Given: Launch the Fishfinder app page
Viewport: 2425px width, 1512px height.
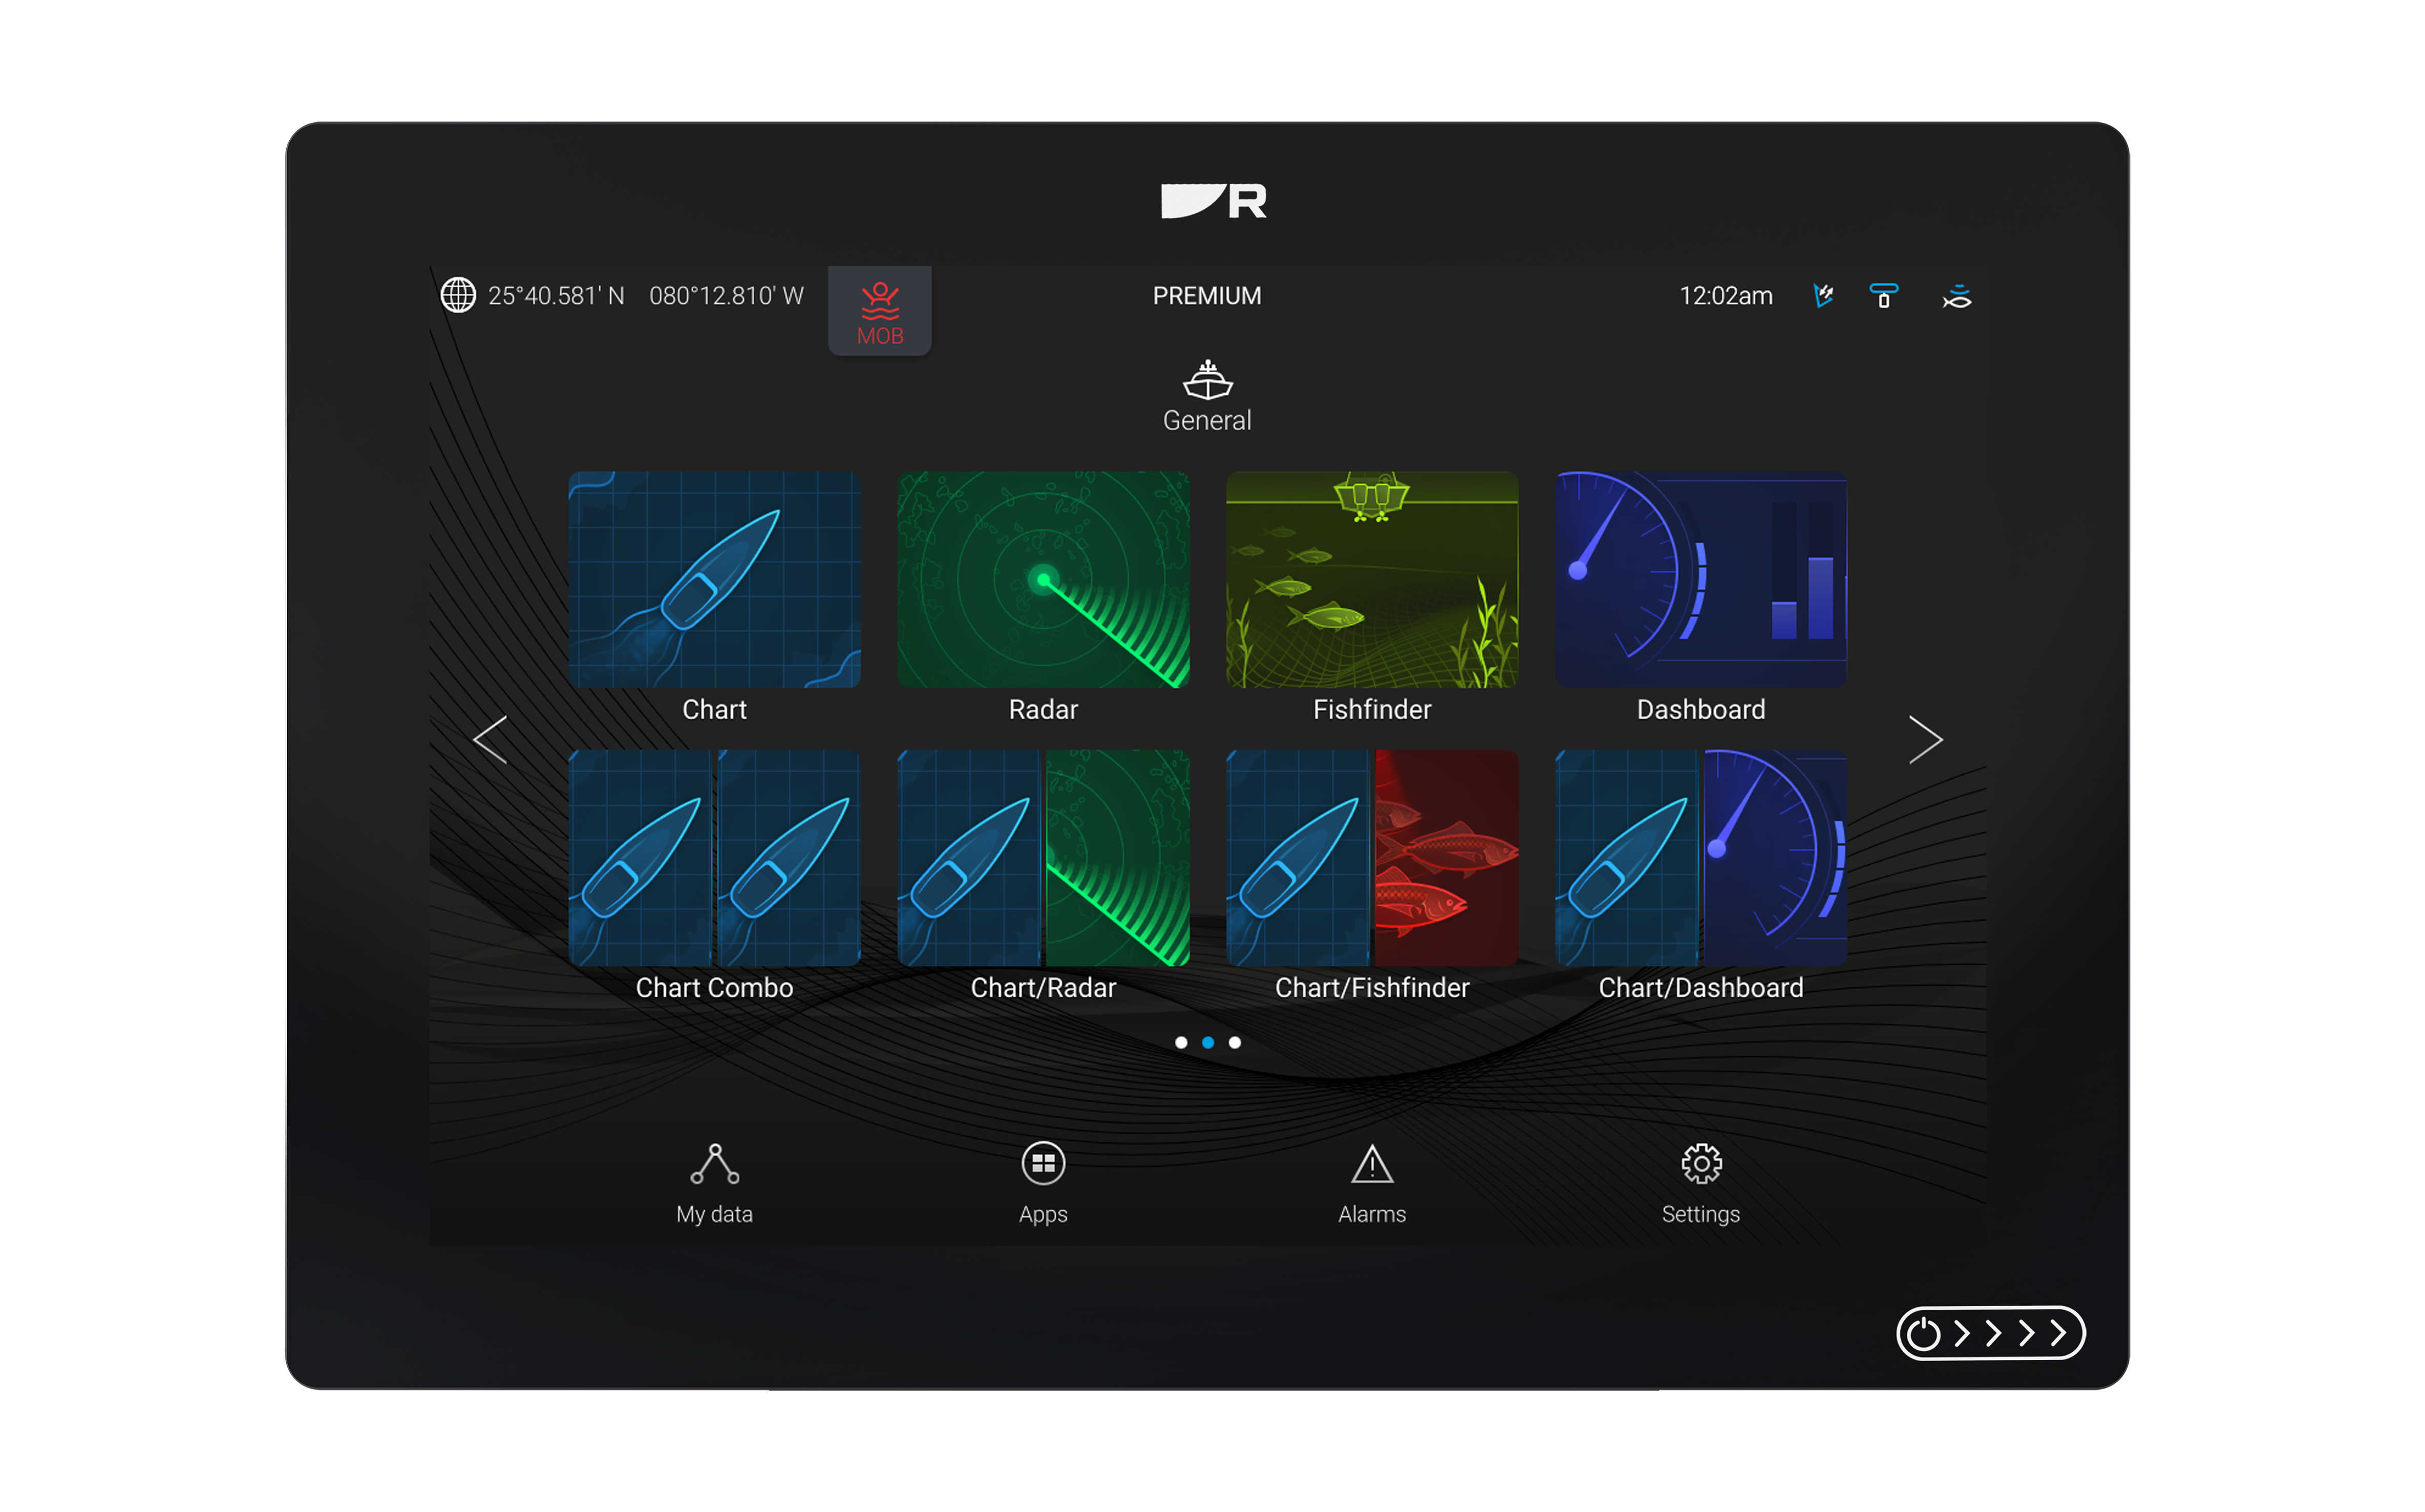Looking at the screenshot, I should pos(1372,580).
